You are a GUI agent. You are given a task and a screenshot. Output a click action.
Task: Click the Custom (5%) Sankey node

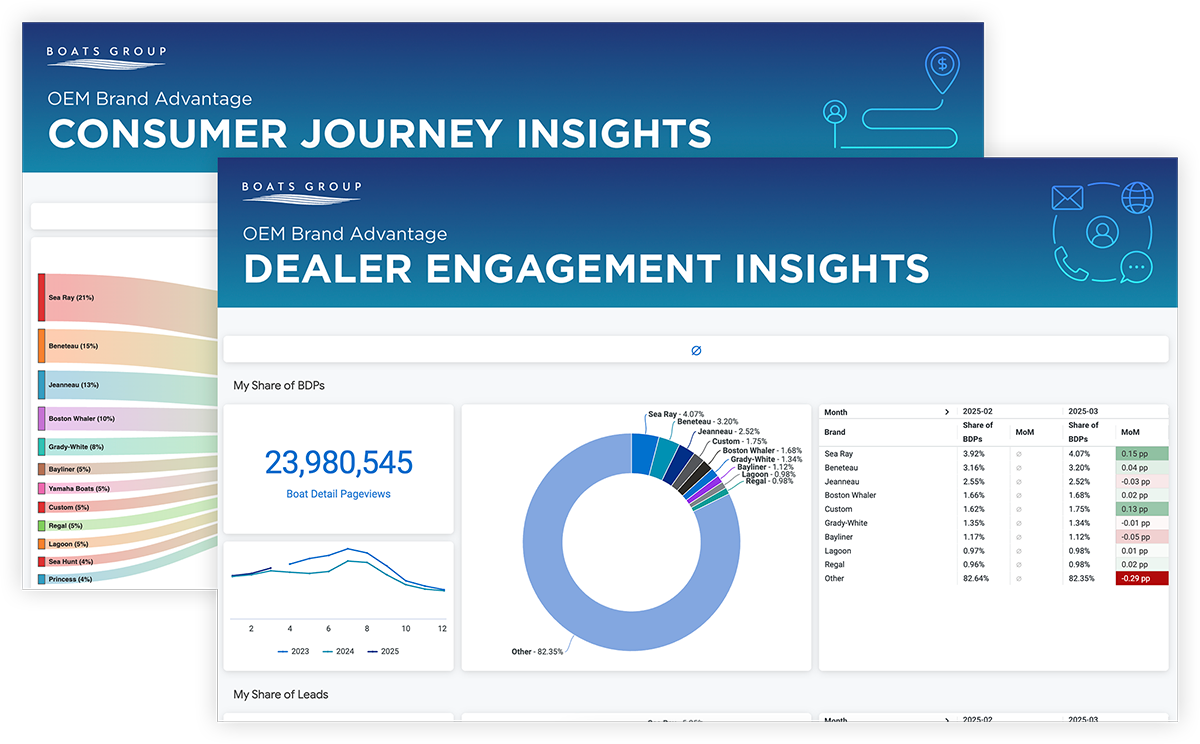pyautogui.click(x=42, y=507)
